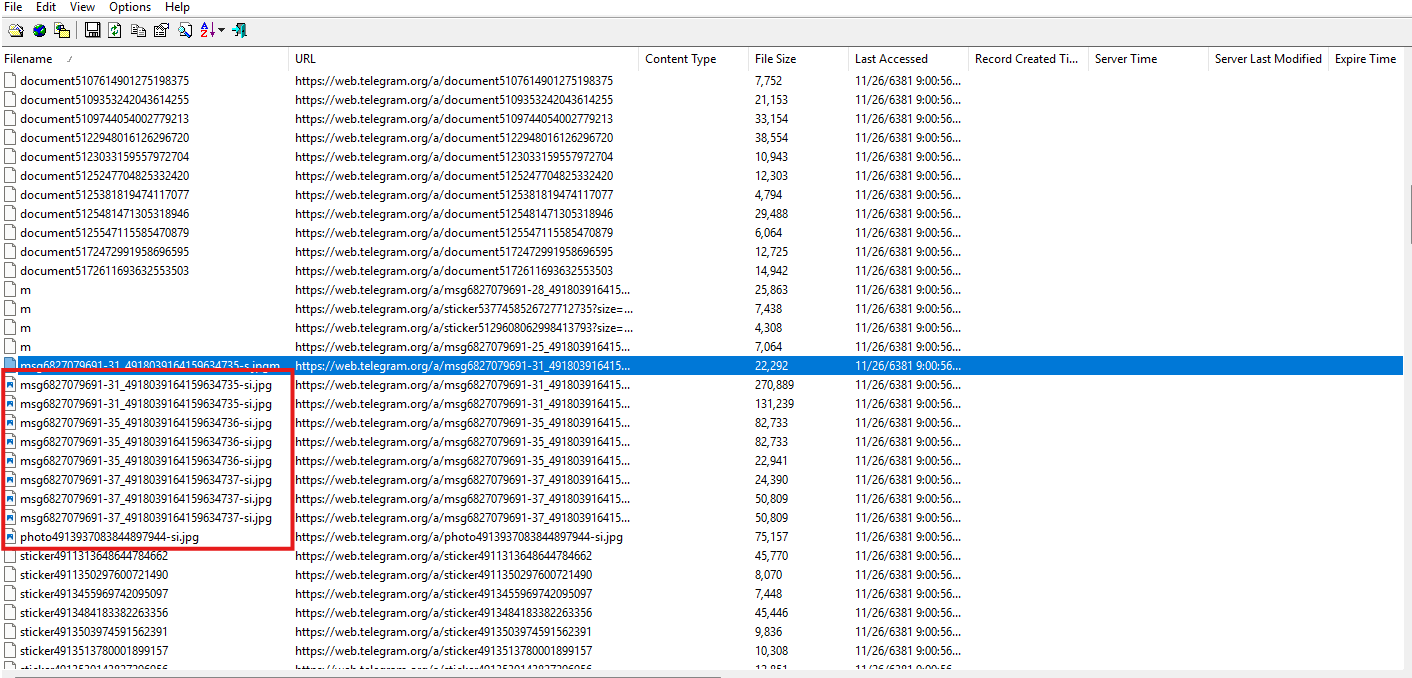Viewport: 1412px width, 678px height.
Task: Sort by the Filename column header
Action: coord(28,59)
